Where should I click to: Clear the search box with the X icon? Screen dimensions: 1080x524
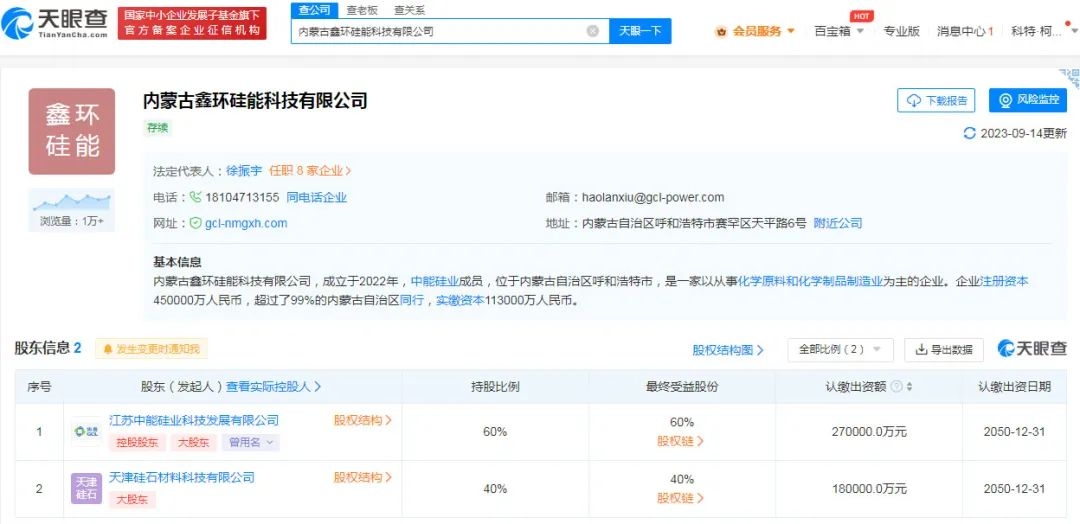592,31
